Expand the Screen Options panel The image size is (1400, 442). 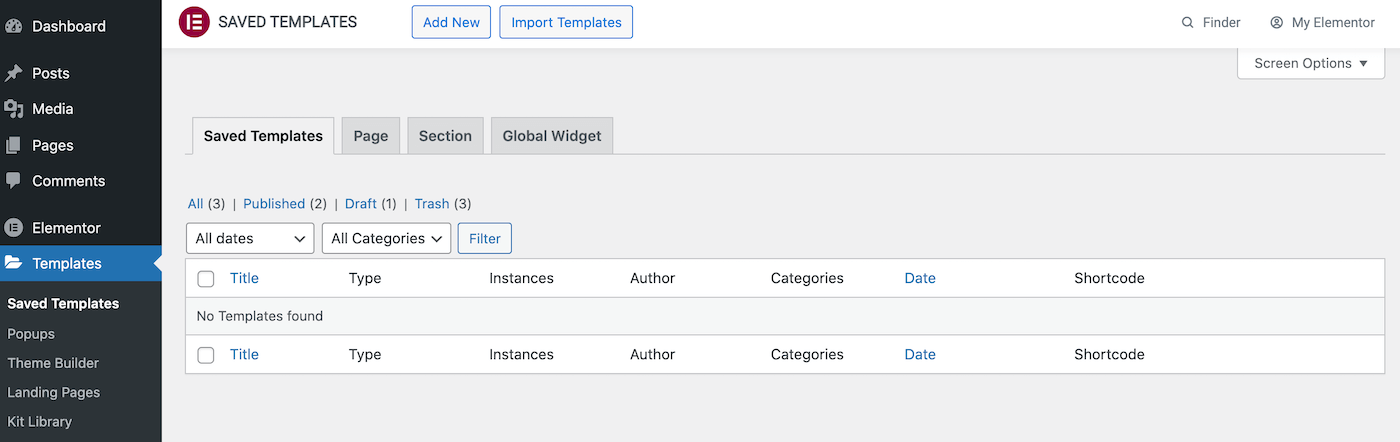[1310, 63]
